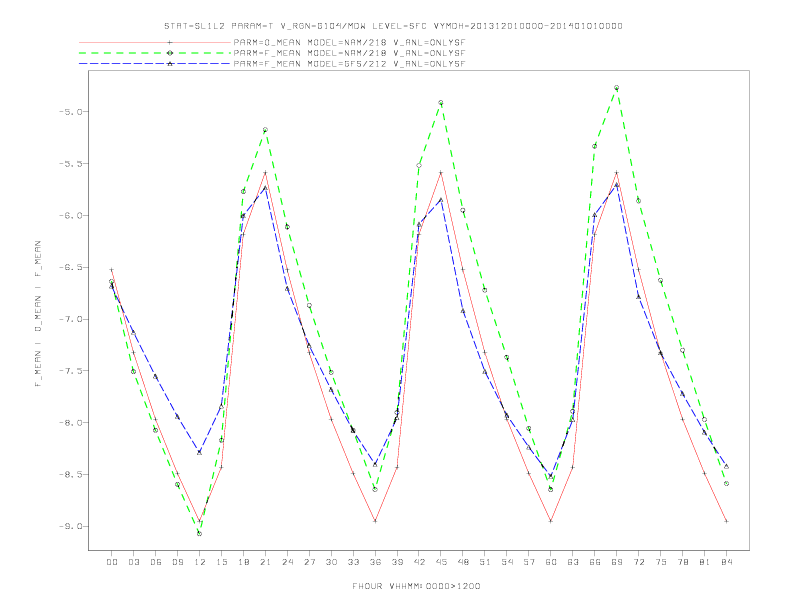
Task: Click x-axis tick label 09
Action: pyautogui.click(x=177, y=562)
